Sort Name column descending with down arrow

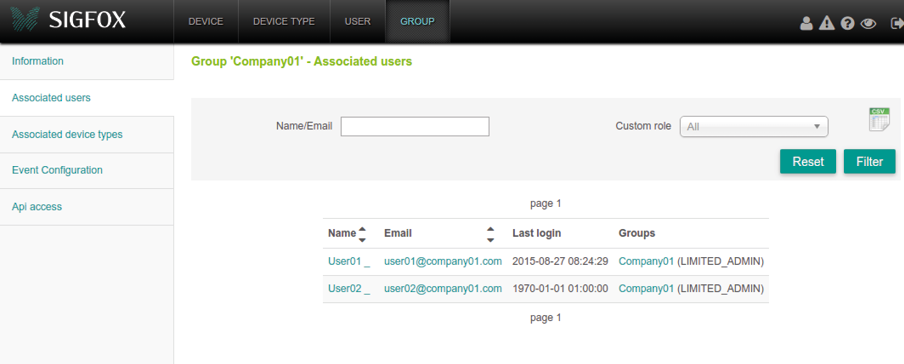[362, 239]
